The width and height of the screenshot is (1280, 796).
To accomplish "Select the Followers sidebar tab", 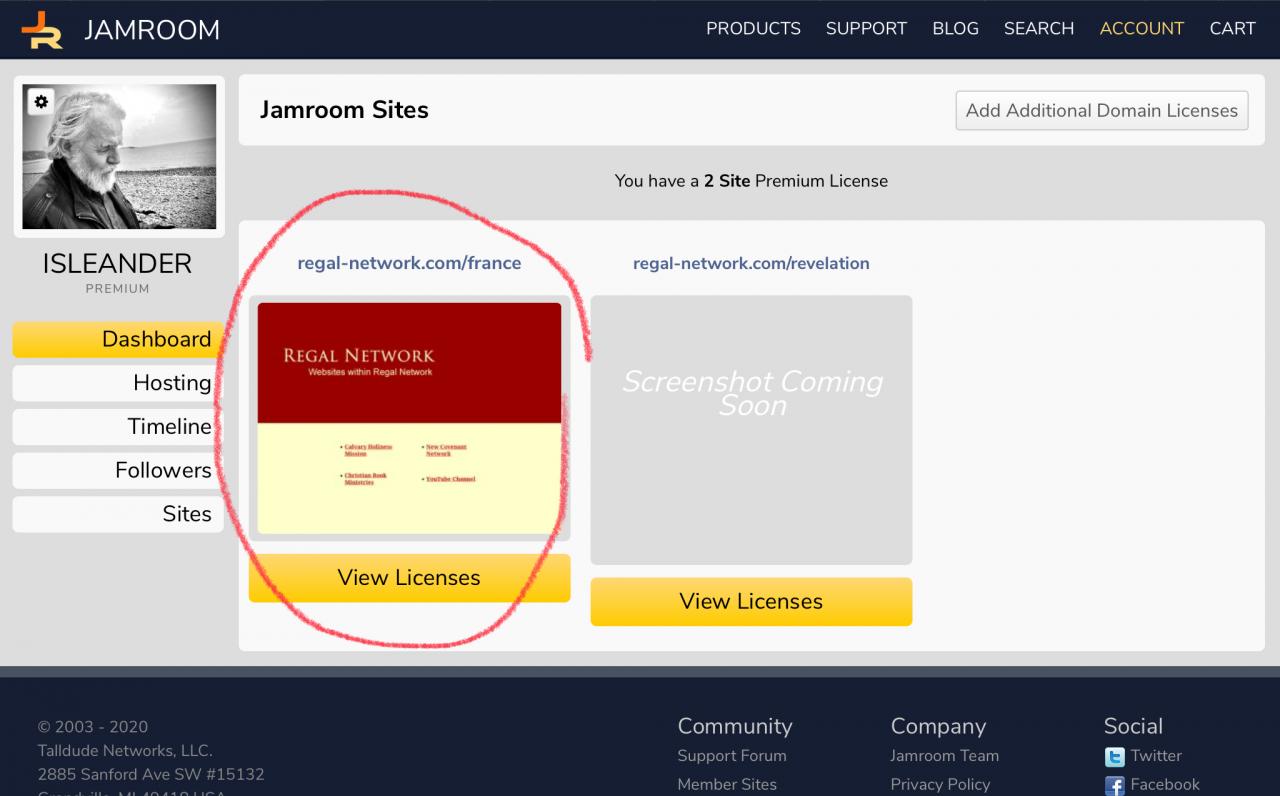I will 118,470.
